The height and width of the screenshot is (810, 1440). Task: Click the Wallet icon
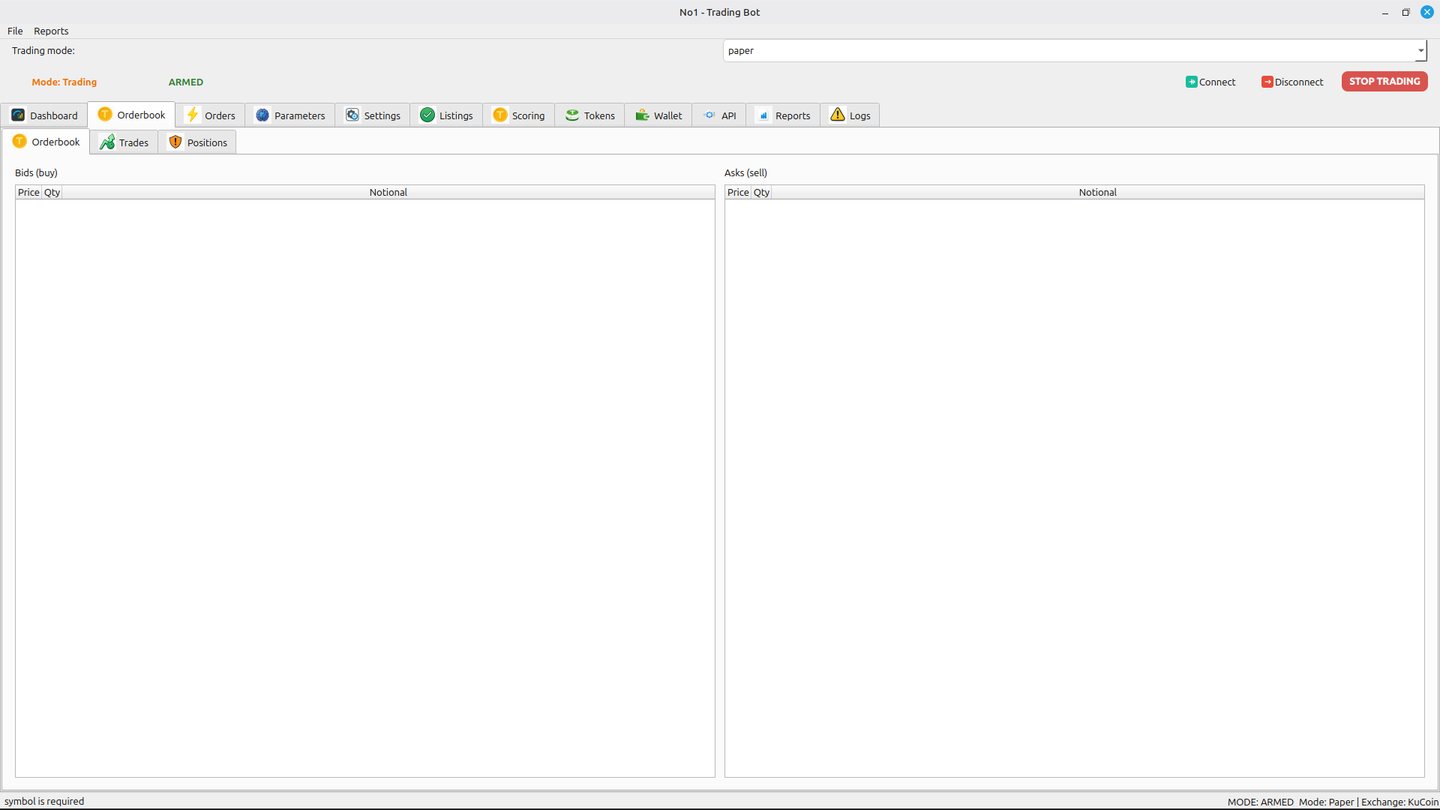click(642, 115)
